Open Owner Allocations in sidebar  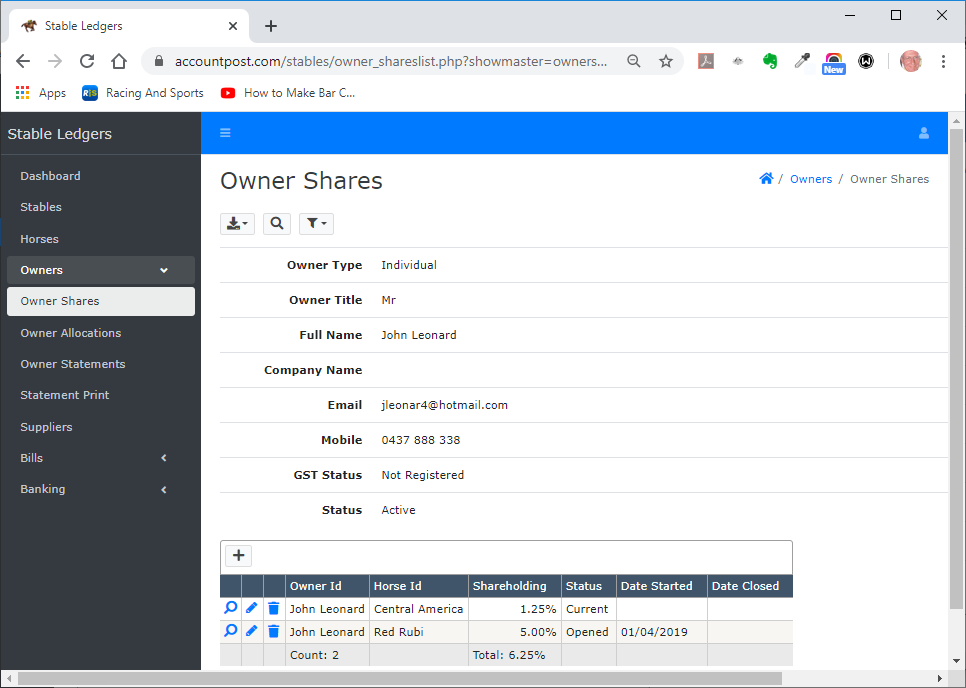click(x=101, y=333)
